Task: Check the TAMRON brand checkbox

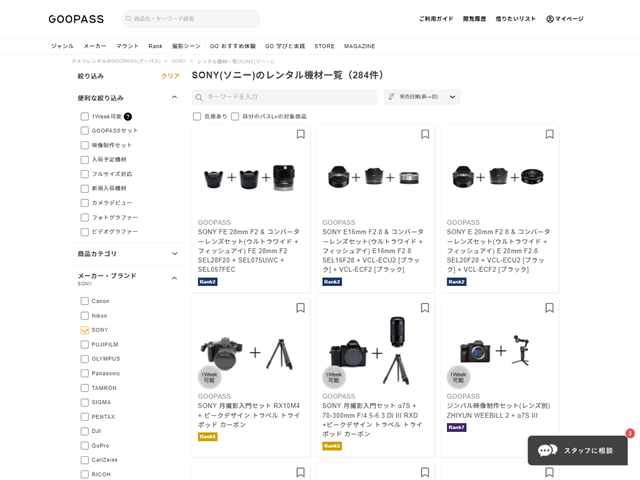Action: coord(84,388)
